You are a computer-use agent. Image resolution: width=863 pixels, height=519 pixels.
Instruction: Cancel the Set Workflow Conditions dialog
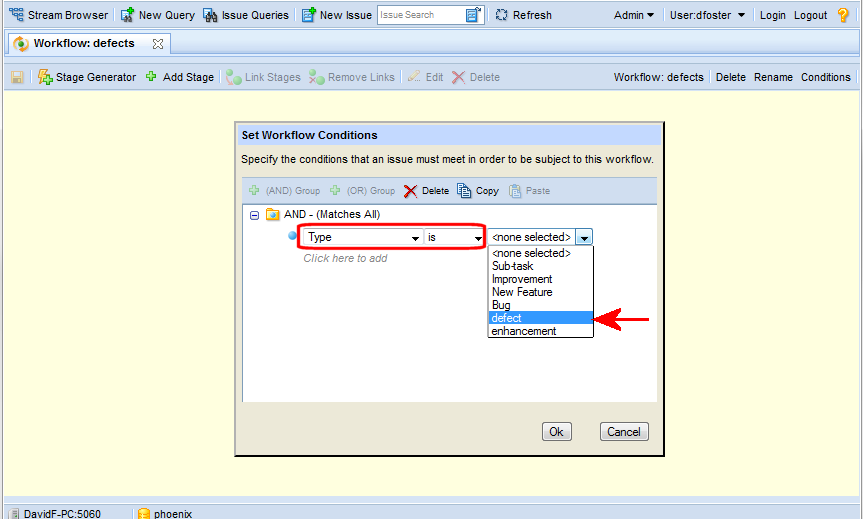tap(624, 431)
